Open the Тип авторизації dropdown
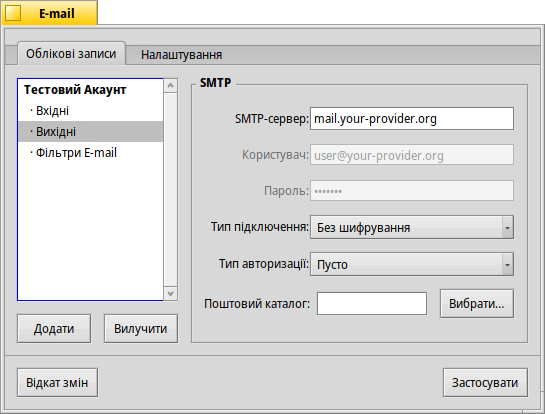This screenshot has width=545, height=414. [412, 264]
